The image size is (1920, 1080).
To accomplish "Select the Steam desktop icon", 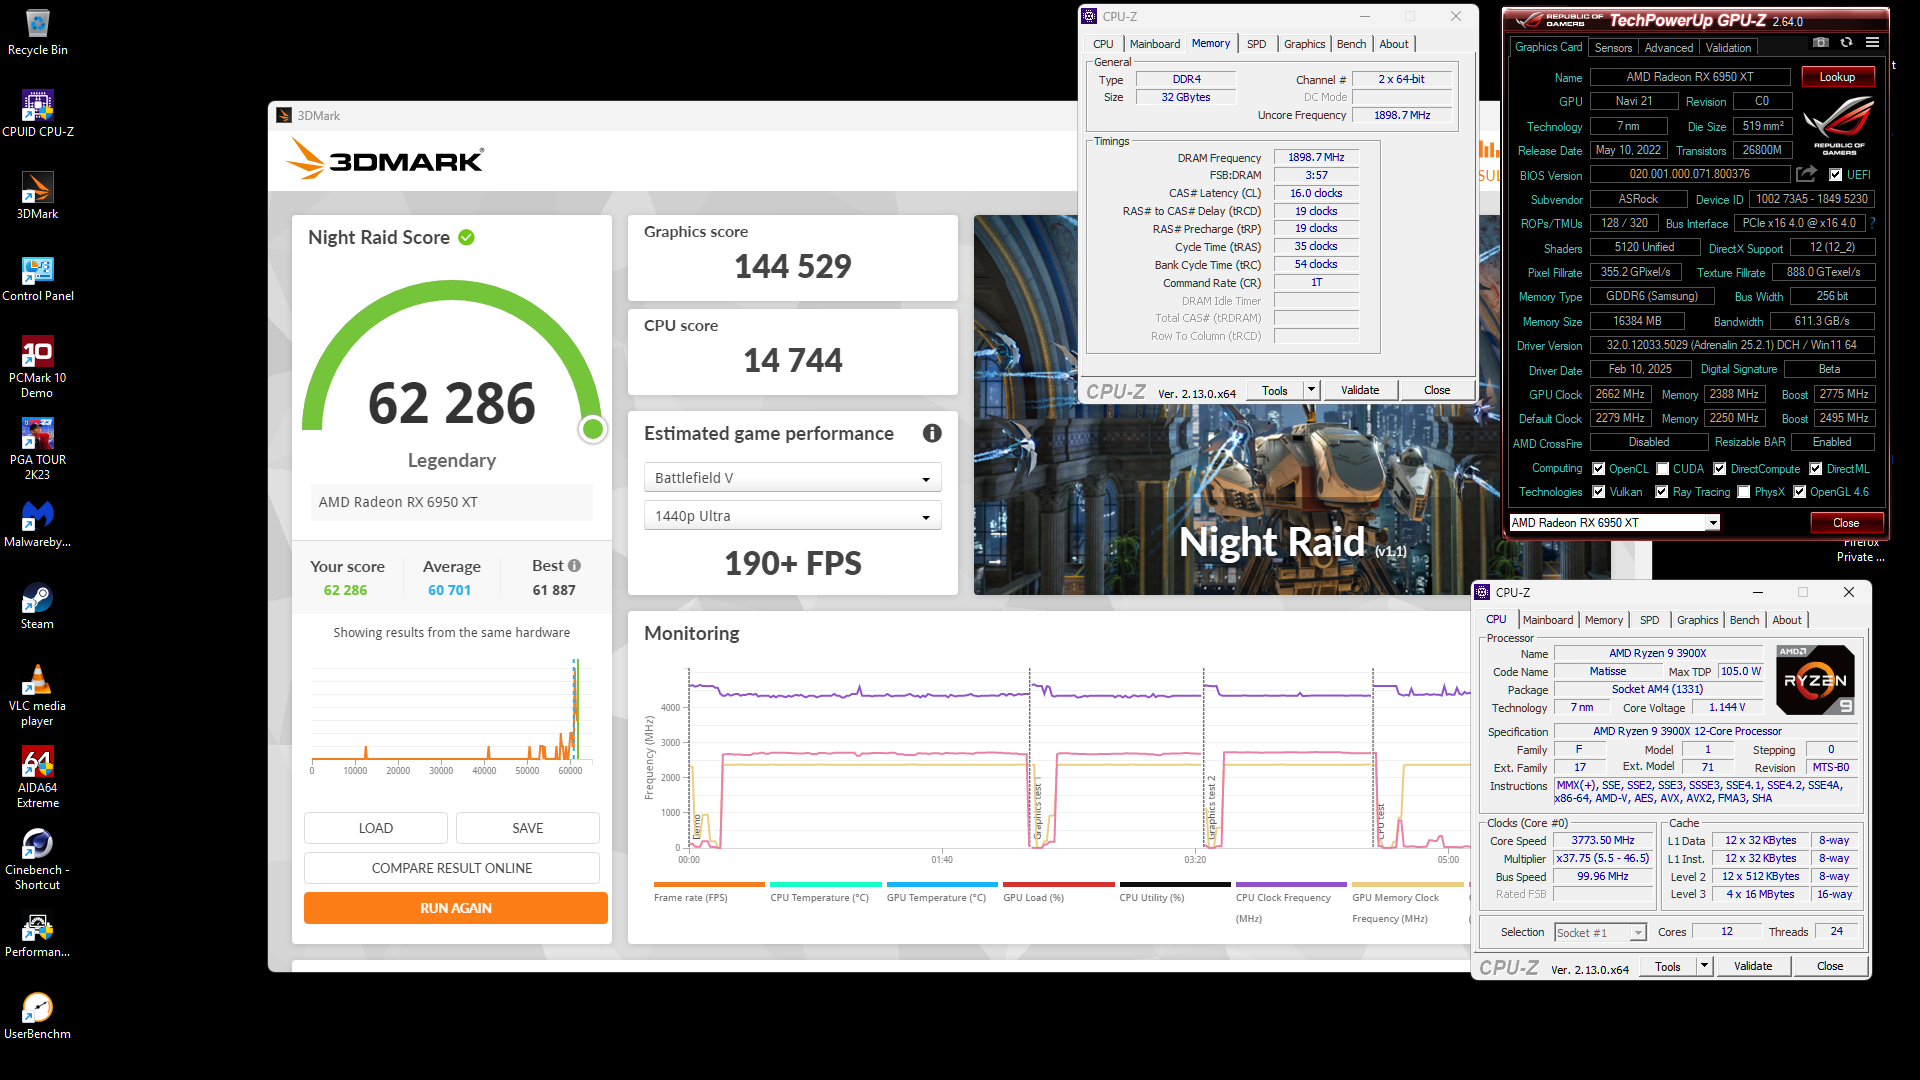I will [37, 606].
